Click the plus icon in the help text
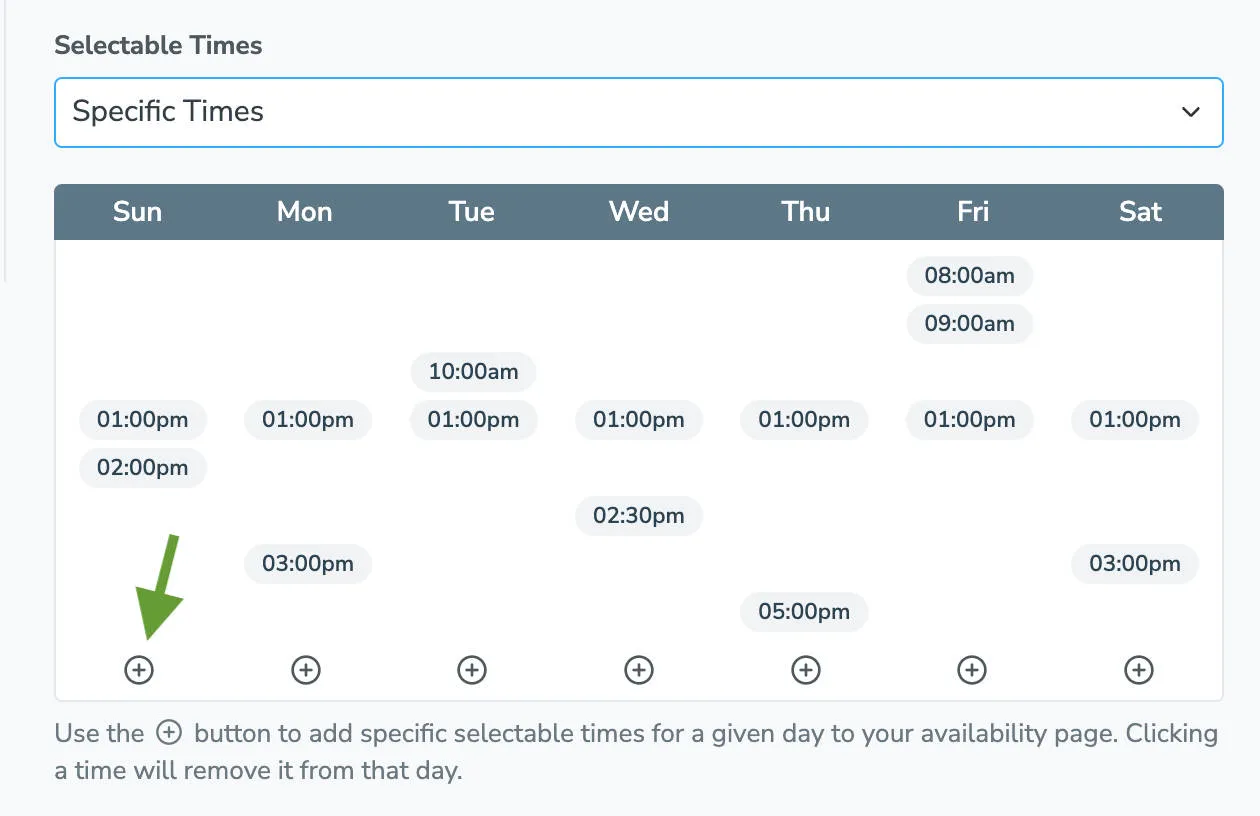The width and height of the screenshot is (1260, 816). click(167, 733)
